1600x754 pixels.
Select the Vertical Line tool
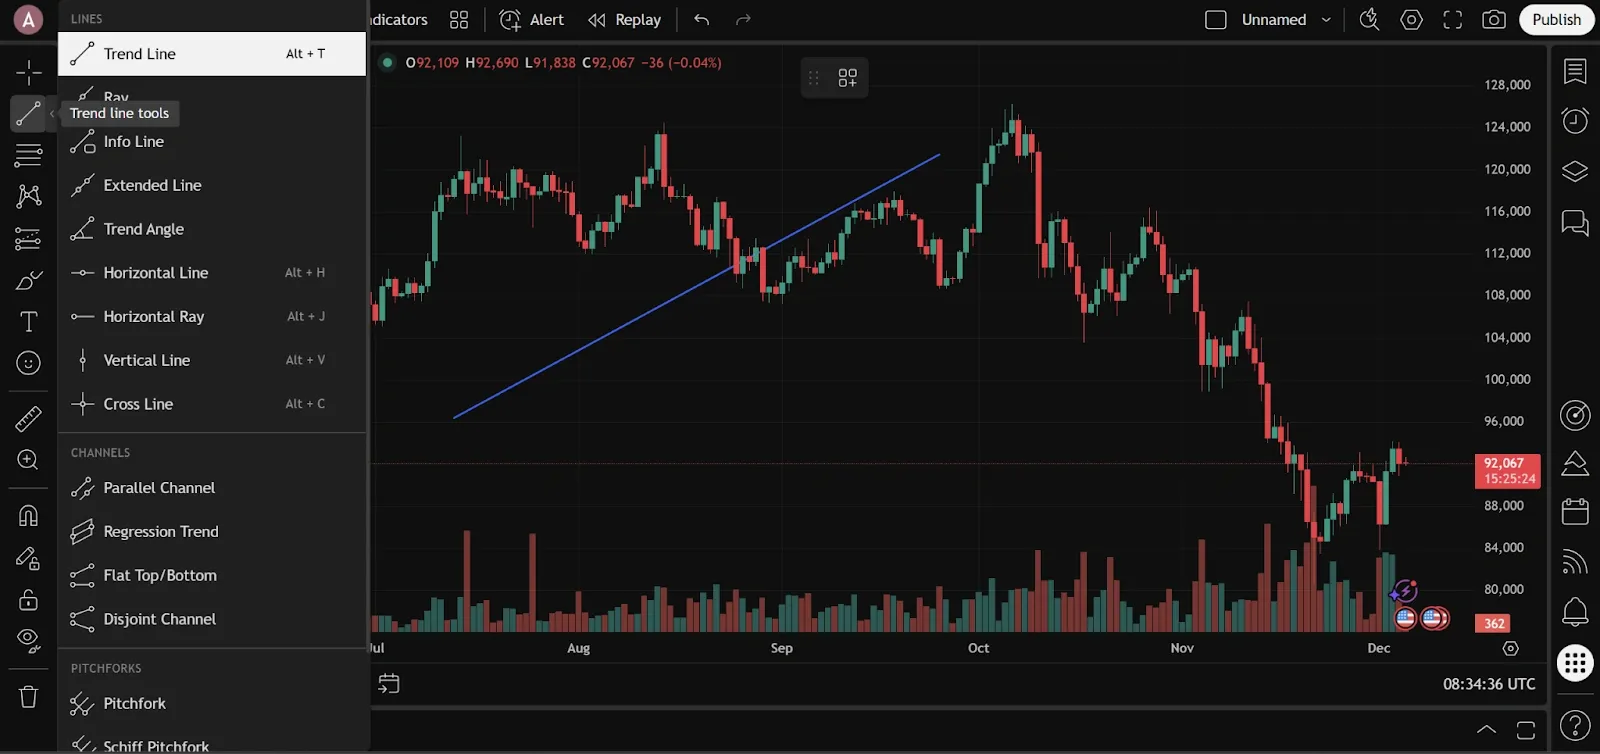coord(212,360)
